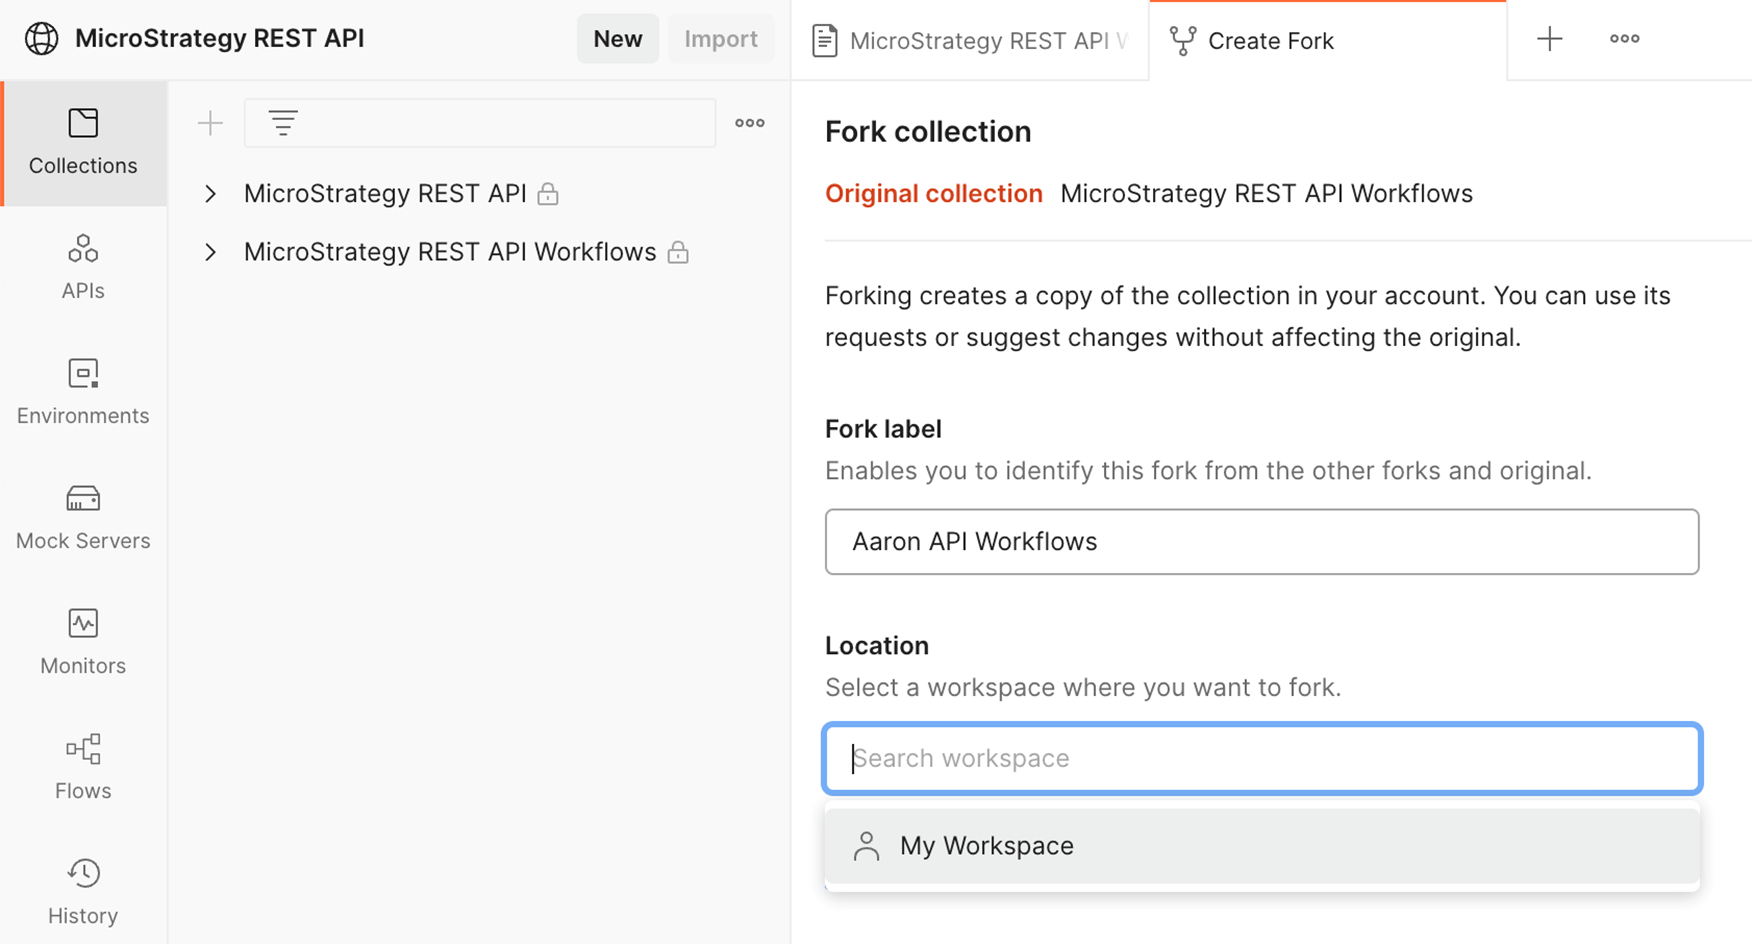The height and width of the screenshot is (944, 1752).
Task: Click the New button
Action: [618, 38]
